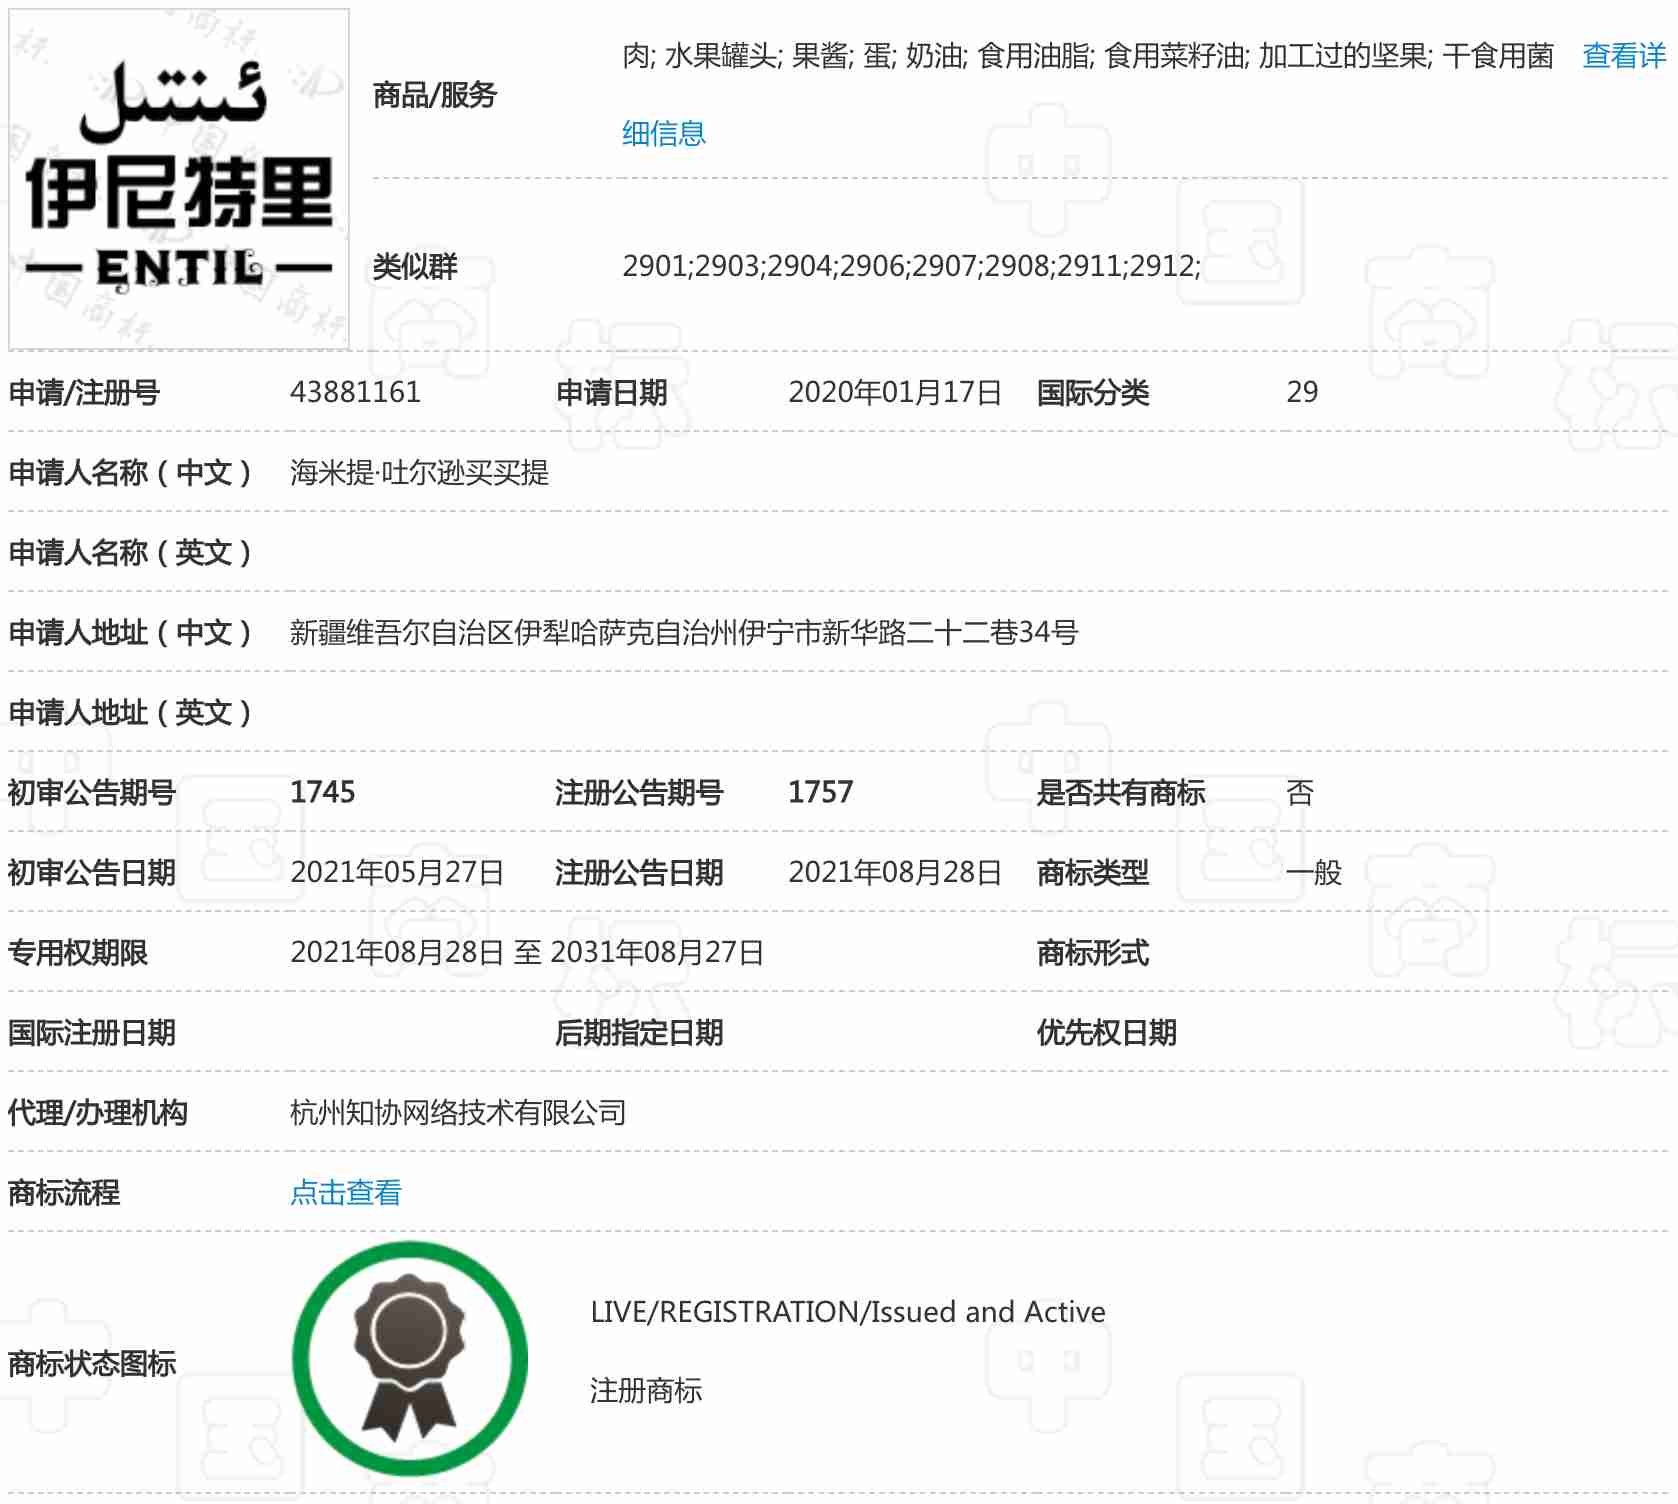Click preliminary announcement date 2021年05月27日
Screen dimensions: 1678x1504
click(x=396, y=872)
